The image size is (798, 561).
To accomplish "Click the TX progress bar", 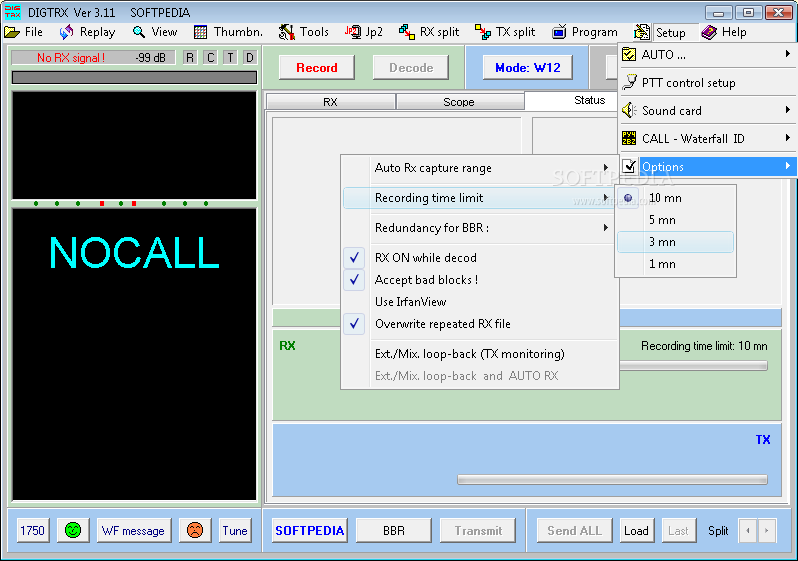I will pyautogui.click(x=612, y=480).
